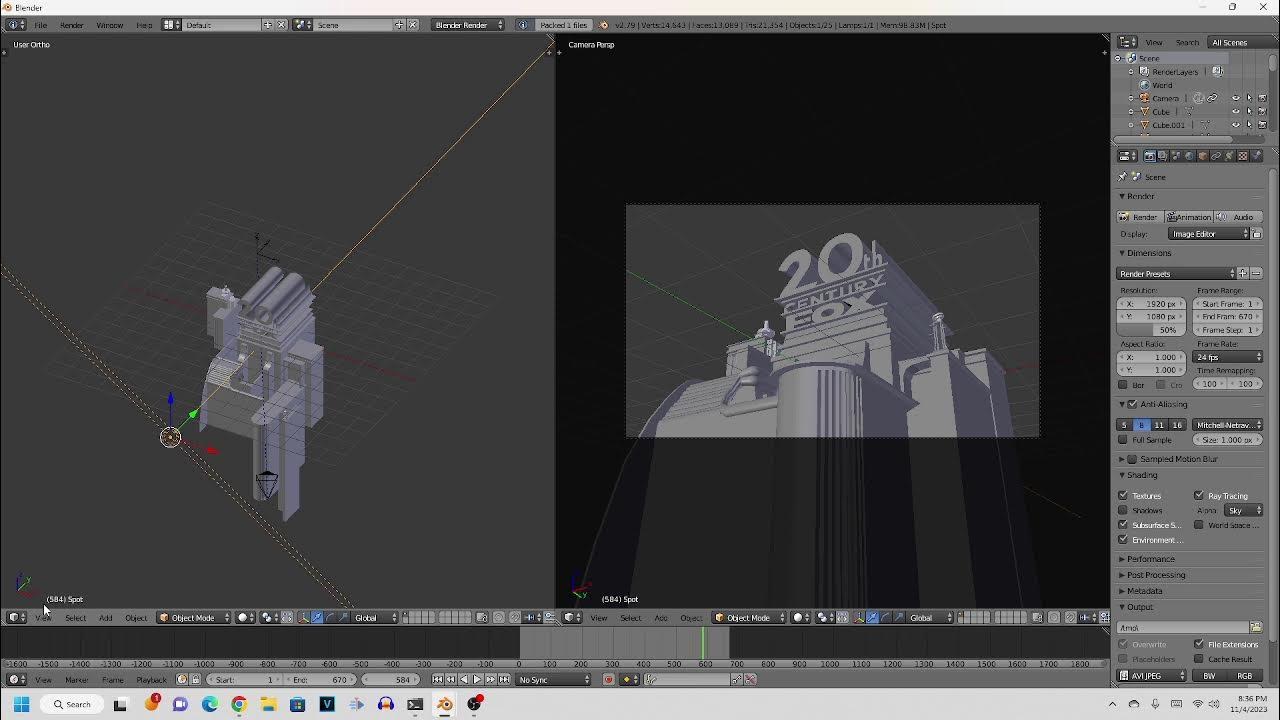Click the Windows Start button
Screen dimensions: 1280x720
pyautogui.click(x=21, y=704)
